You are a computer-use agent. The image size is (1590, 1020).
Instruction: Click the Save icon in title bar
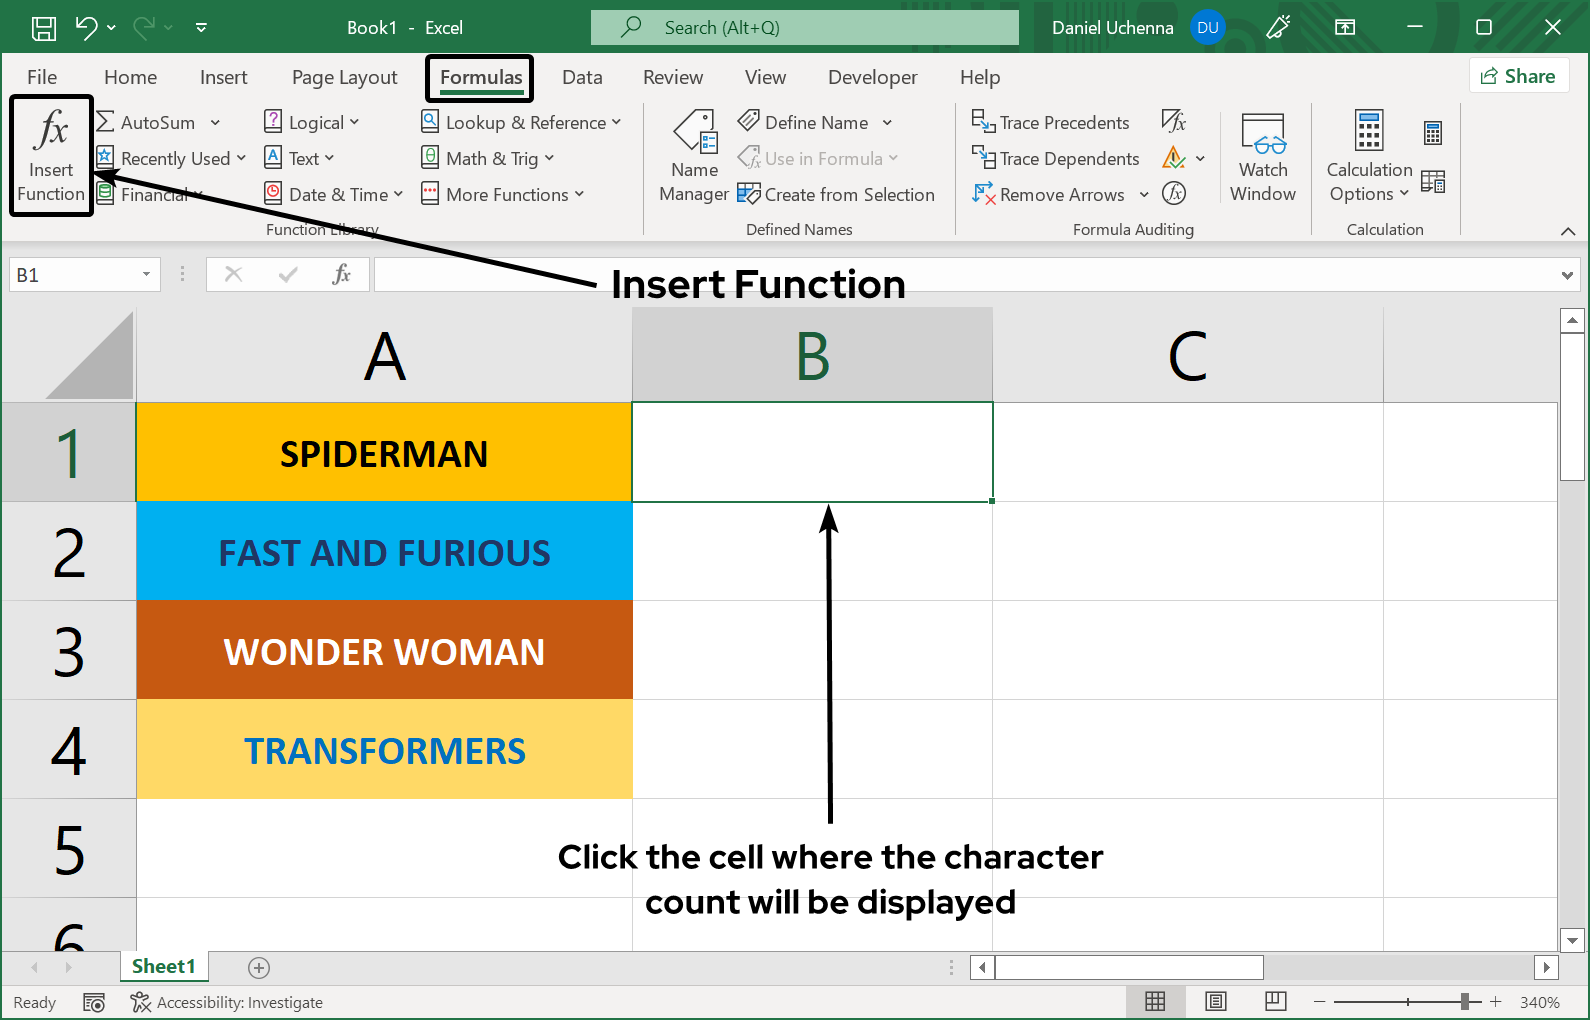44,28
